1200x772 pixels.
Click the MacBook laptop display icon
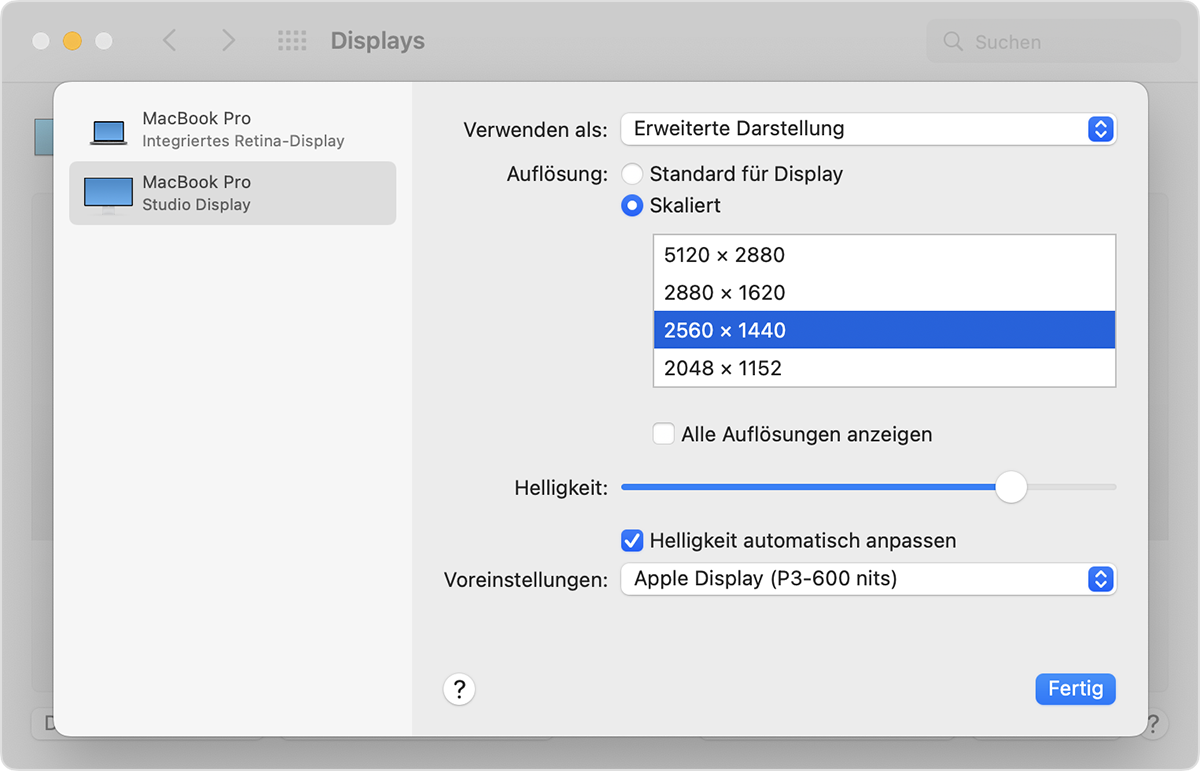point(109,131)
